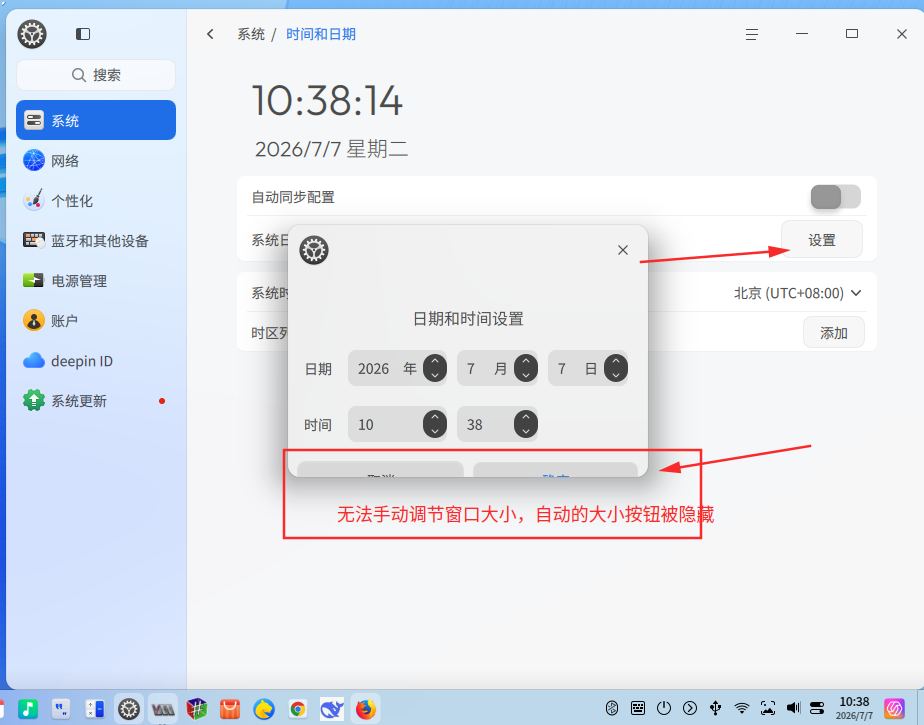Viewport: 924px width, 725px height.
Task: Toggle 自动同步配置 switch
Action: 836,197
